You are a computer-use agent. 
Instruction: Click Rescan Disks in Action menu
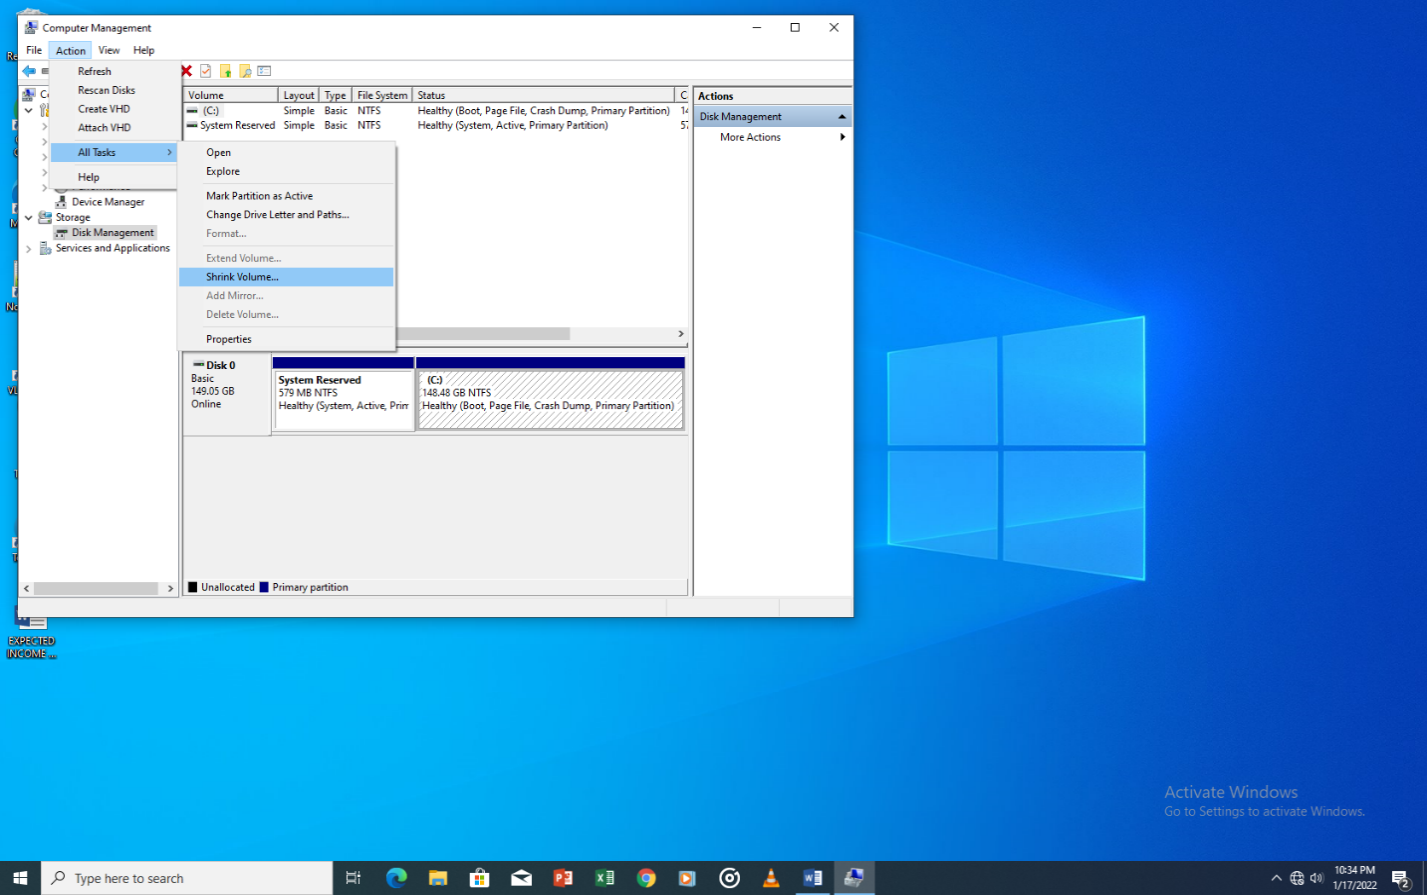[x=106, y=90]
